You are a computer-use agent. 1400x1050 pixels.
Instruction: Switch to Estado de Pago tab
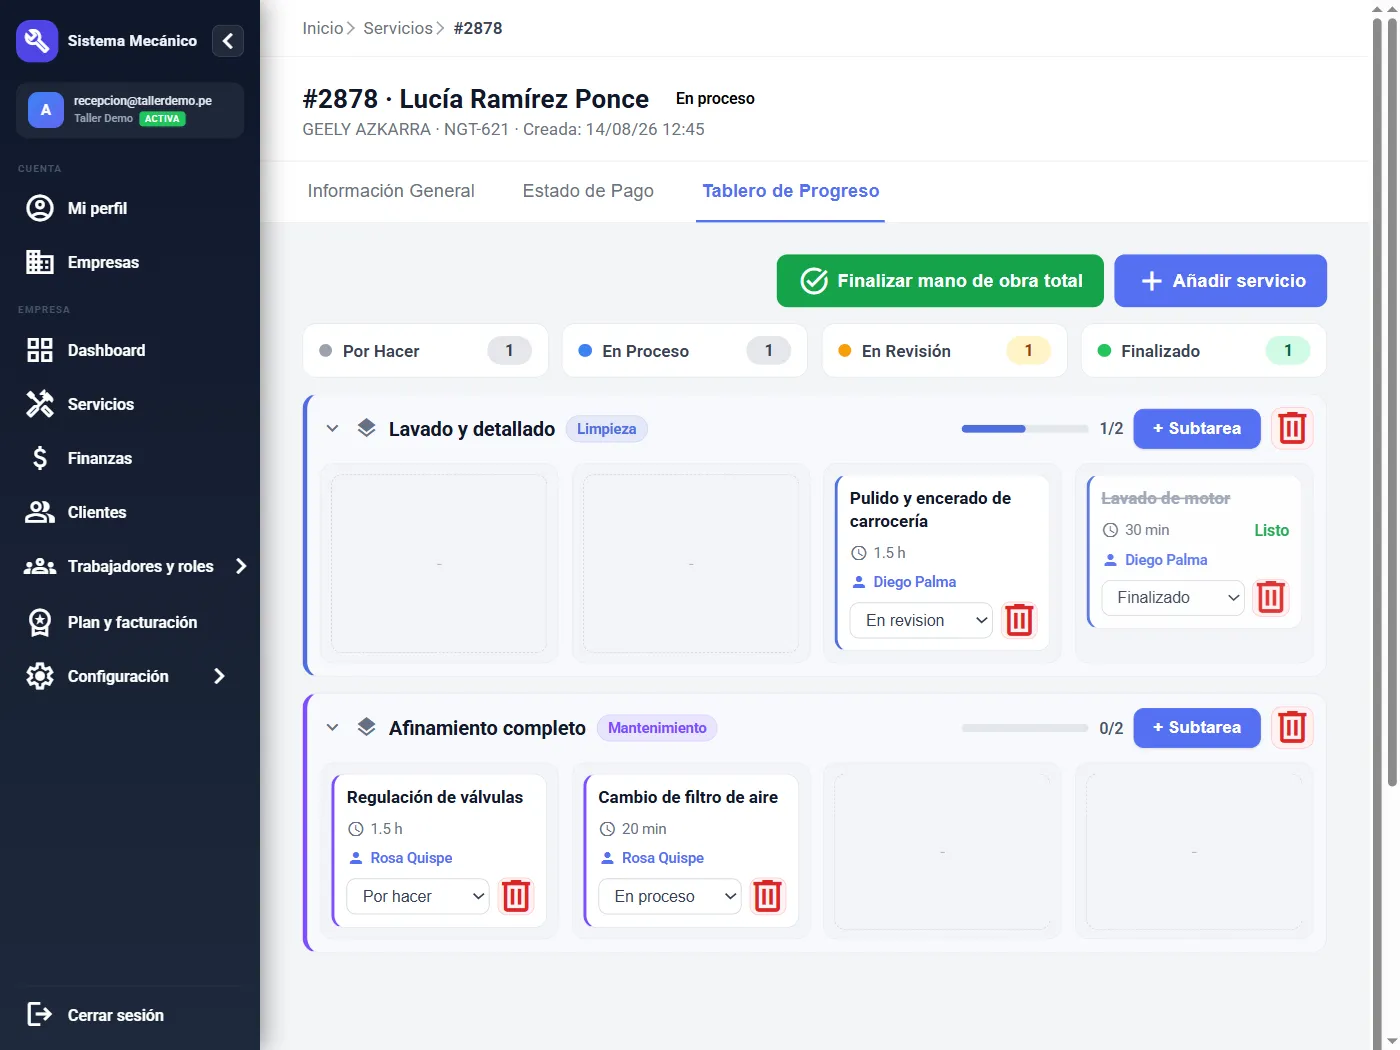point(588,191)
